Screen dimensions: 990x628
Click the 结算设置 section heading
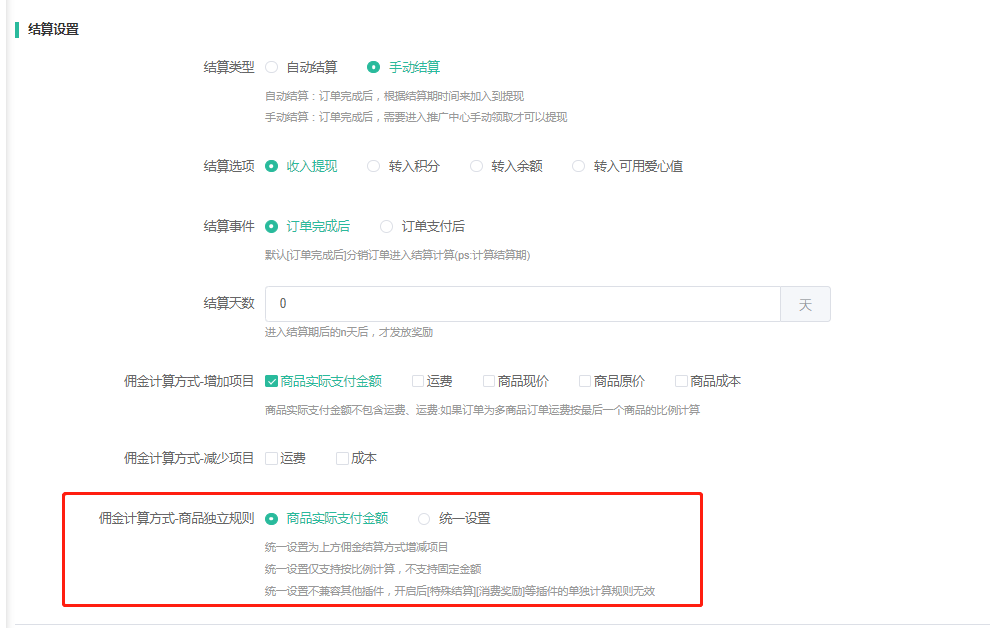pyautogui.click(x=53, y=29)
